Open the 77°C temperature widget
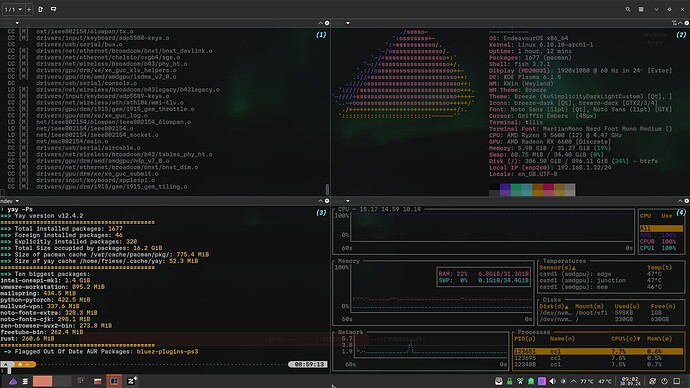Image resolution: width=690 pixels, height=388 pixels. click(x=587, y=381)
